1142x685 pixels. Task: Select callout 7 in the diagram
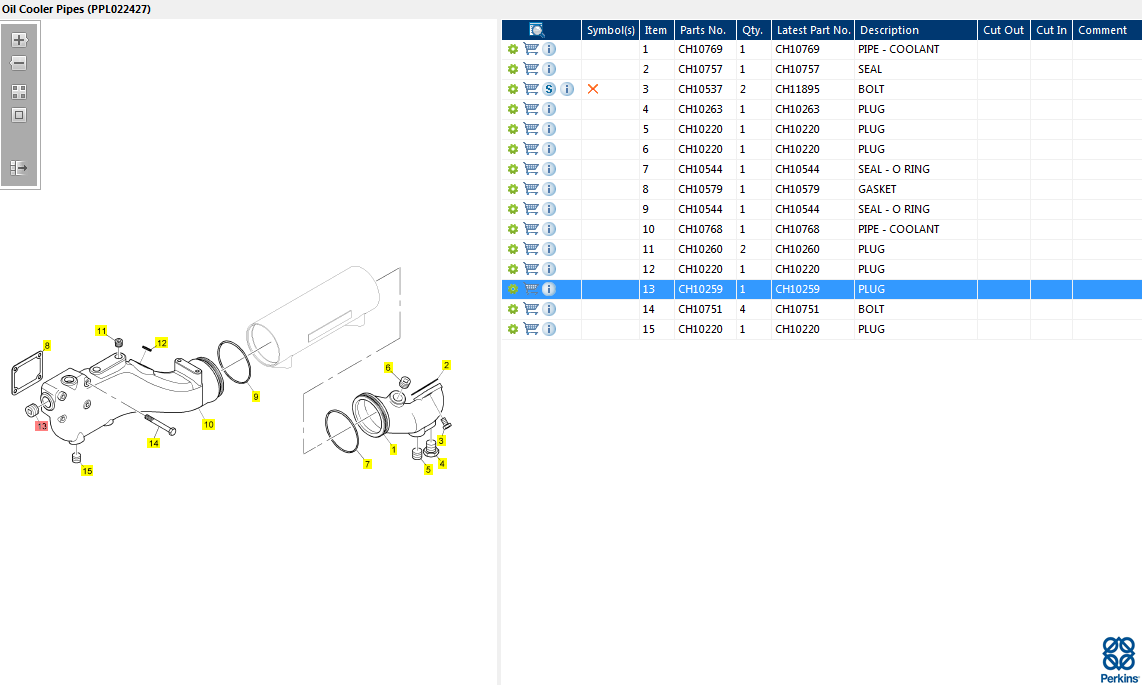click(367, 464)
